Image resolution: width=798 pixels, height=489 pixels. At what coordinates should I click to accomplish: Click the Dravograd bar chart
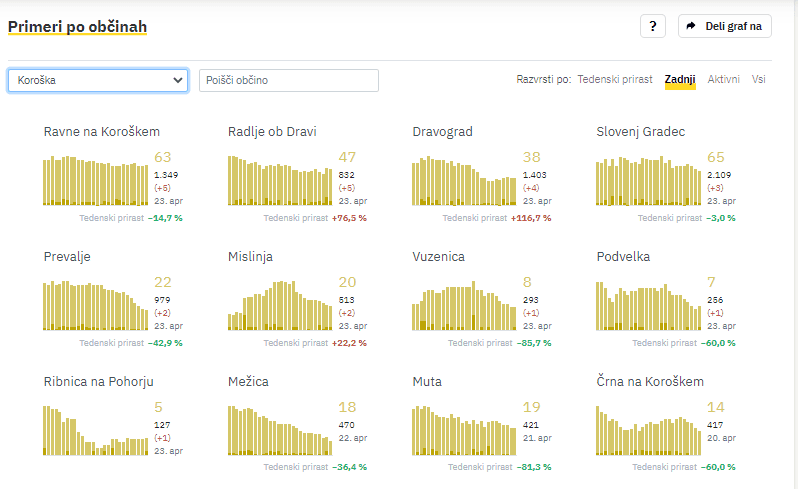464,180
